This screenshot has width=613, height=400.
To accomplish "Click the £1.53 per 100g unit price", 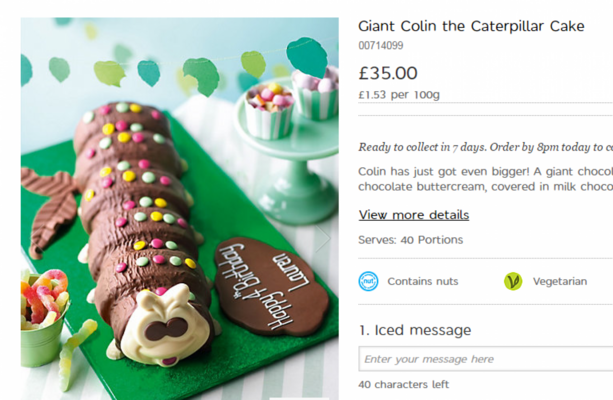I will pyautogui.click(x=398, y=95).
